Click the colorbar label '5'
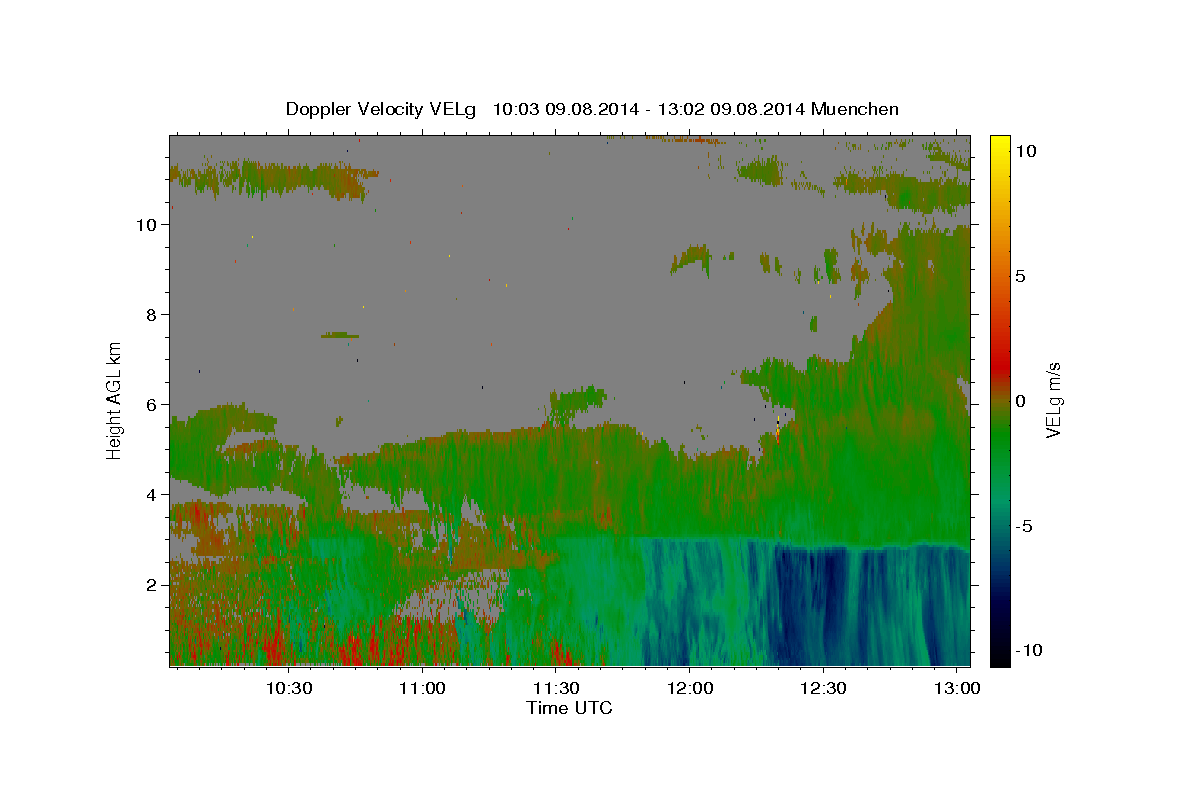Viewport: 1200px width, 800px height. [1020, 276]
